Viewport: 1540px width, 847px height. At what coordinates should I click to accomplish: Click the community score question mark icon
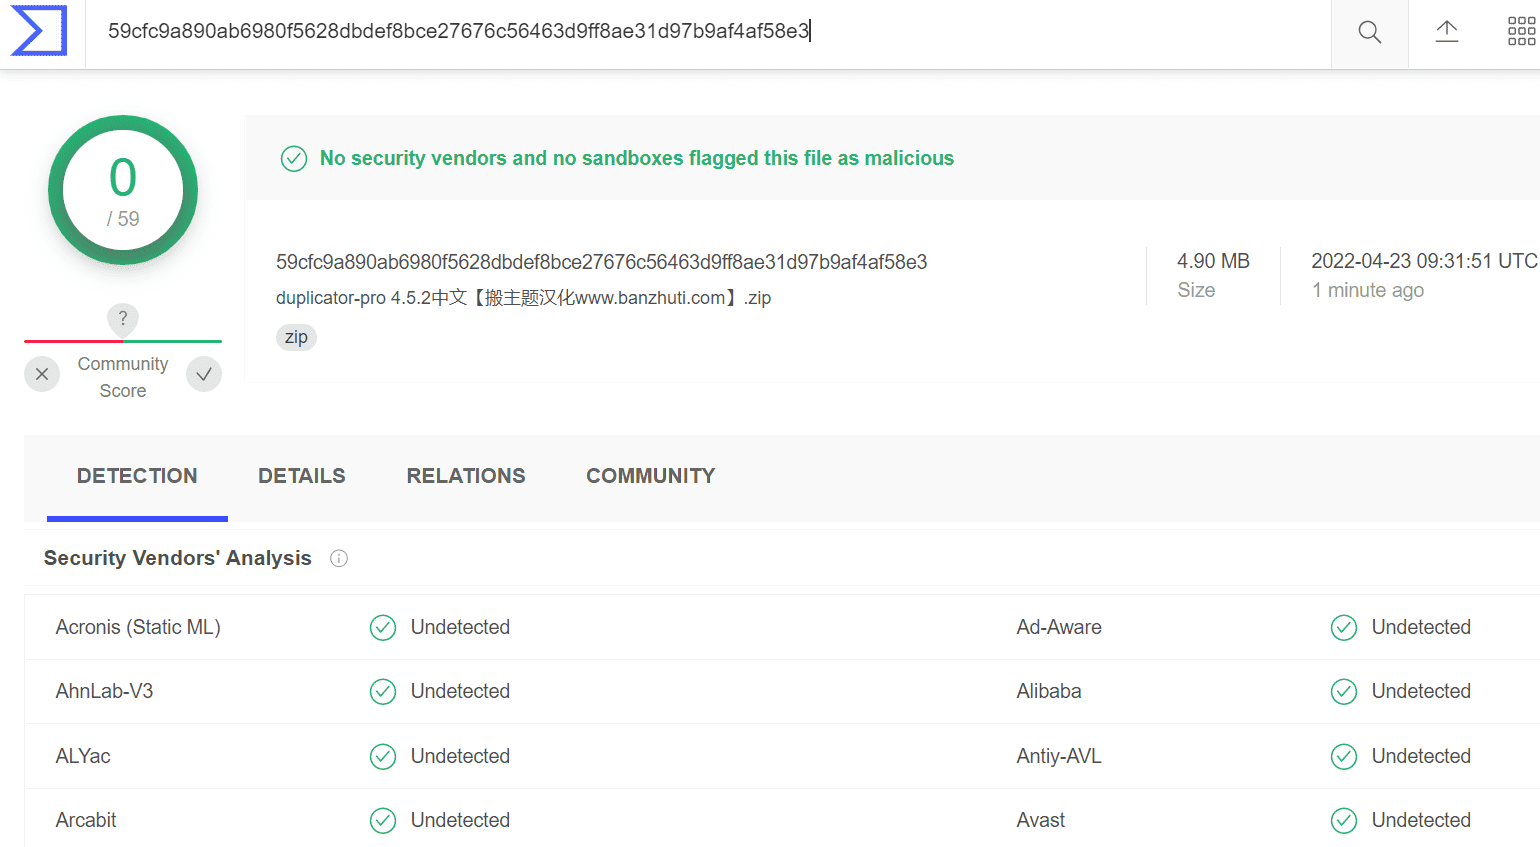point(123,318)
